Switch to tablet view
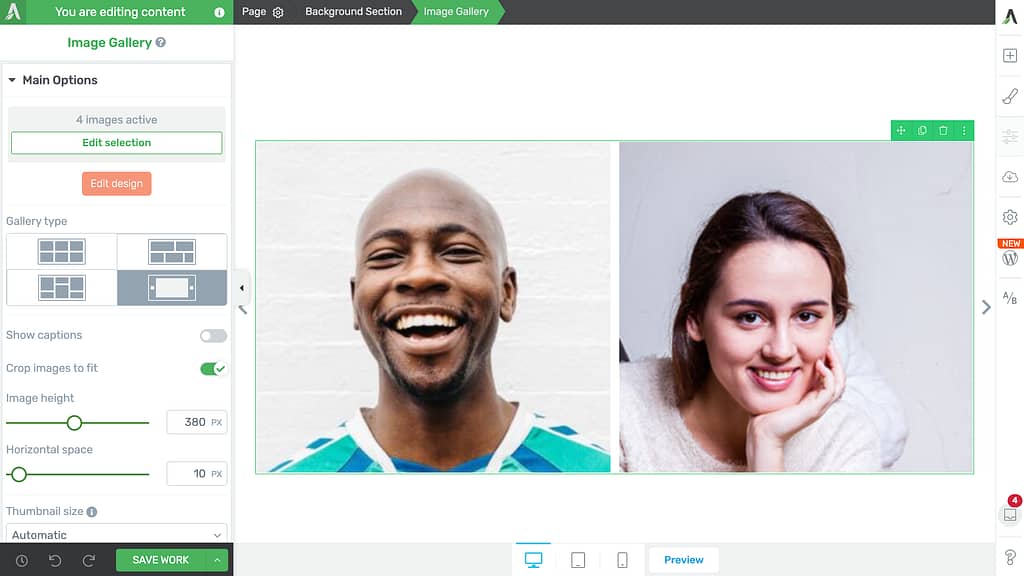The height and width of the screenshot is (576, 1024). [x=578, y=560]
